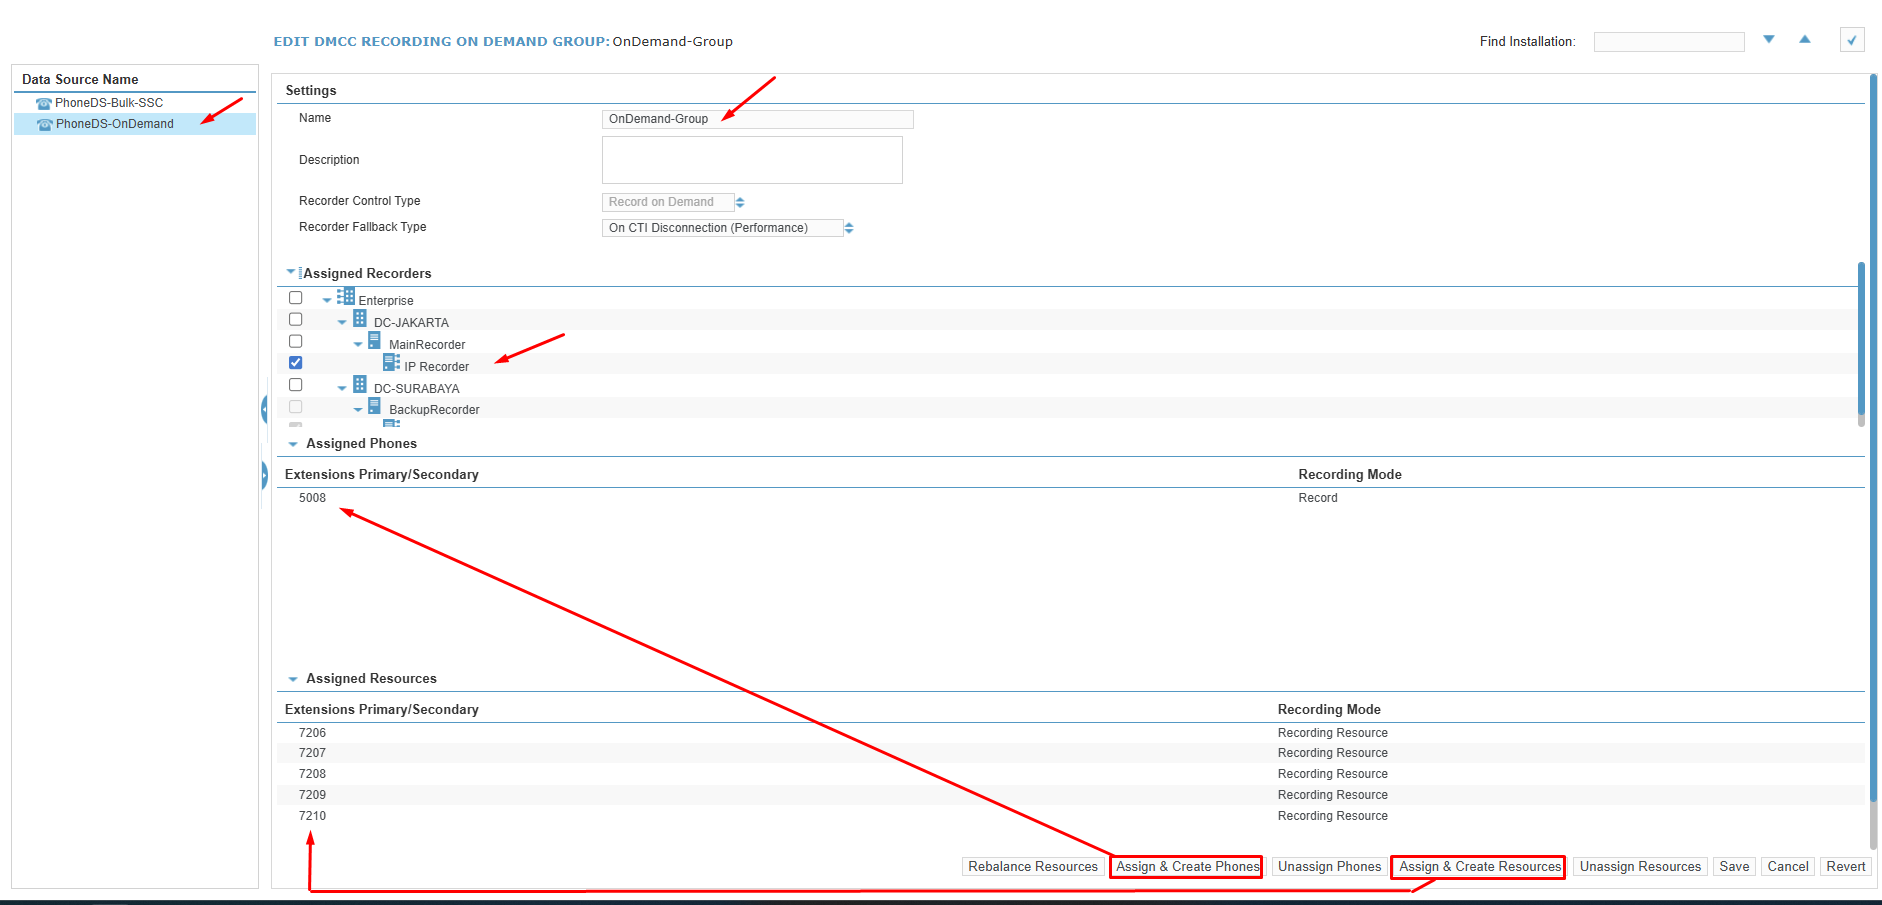Click the find next down arrow
The height and width of the screenshot is (905, 1882).
pos(1769,40)
